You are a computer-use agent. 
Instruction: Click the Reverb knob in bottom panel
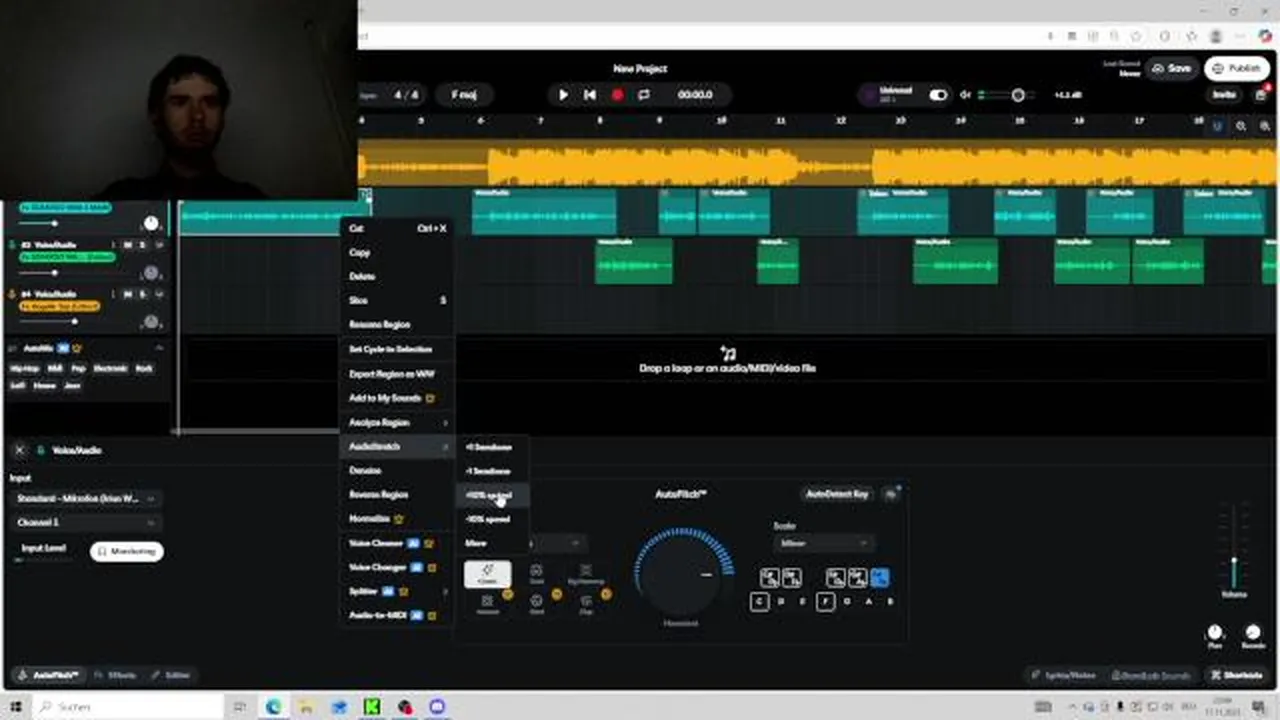pos(1253,633)
